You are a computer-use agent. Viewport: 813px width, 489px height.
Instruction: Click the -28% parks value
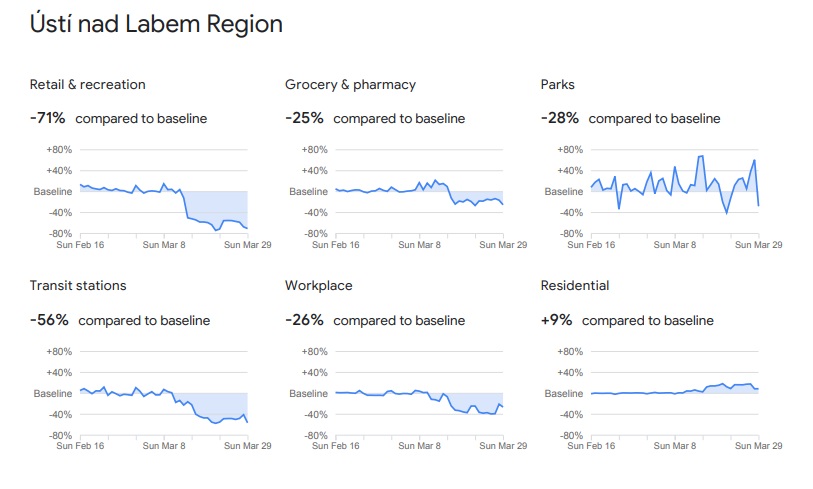click(x=560, y=119)
